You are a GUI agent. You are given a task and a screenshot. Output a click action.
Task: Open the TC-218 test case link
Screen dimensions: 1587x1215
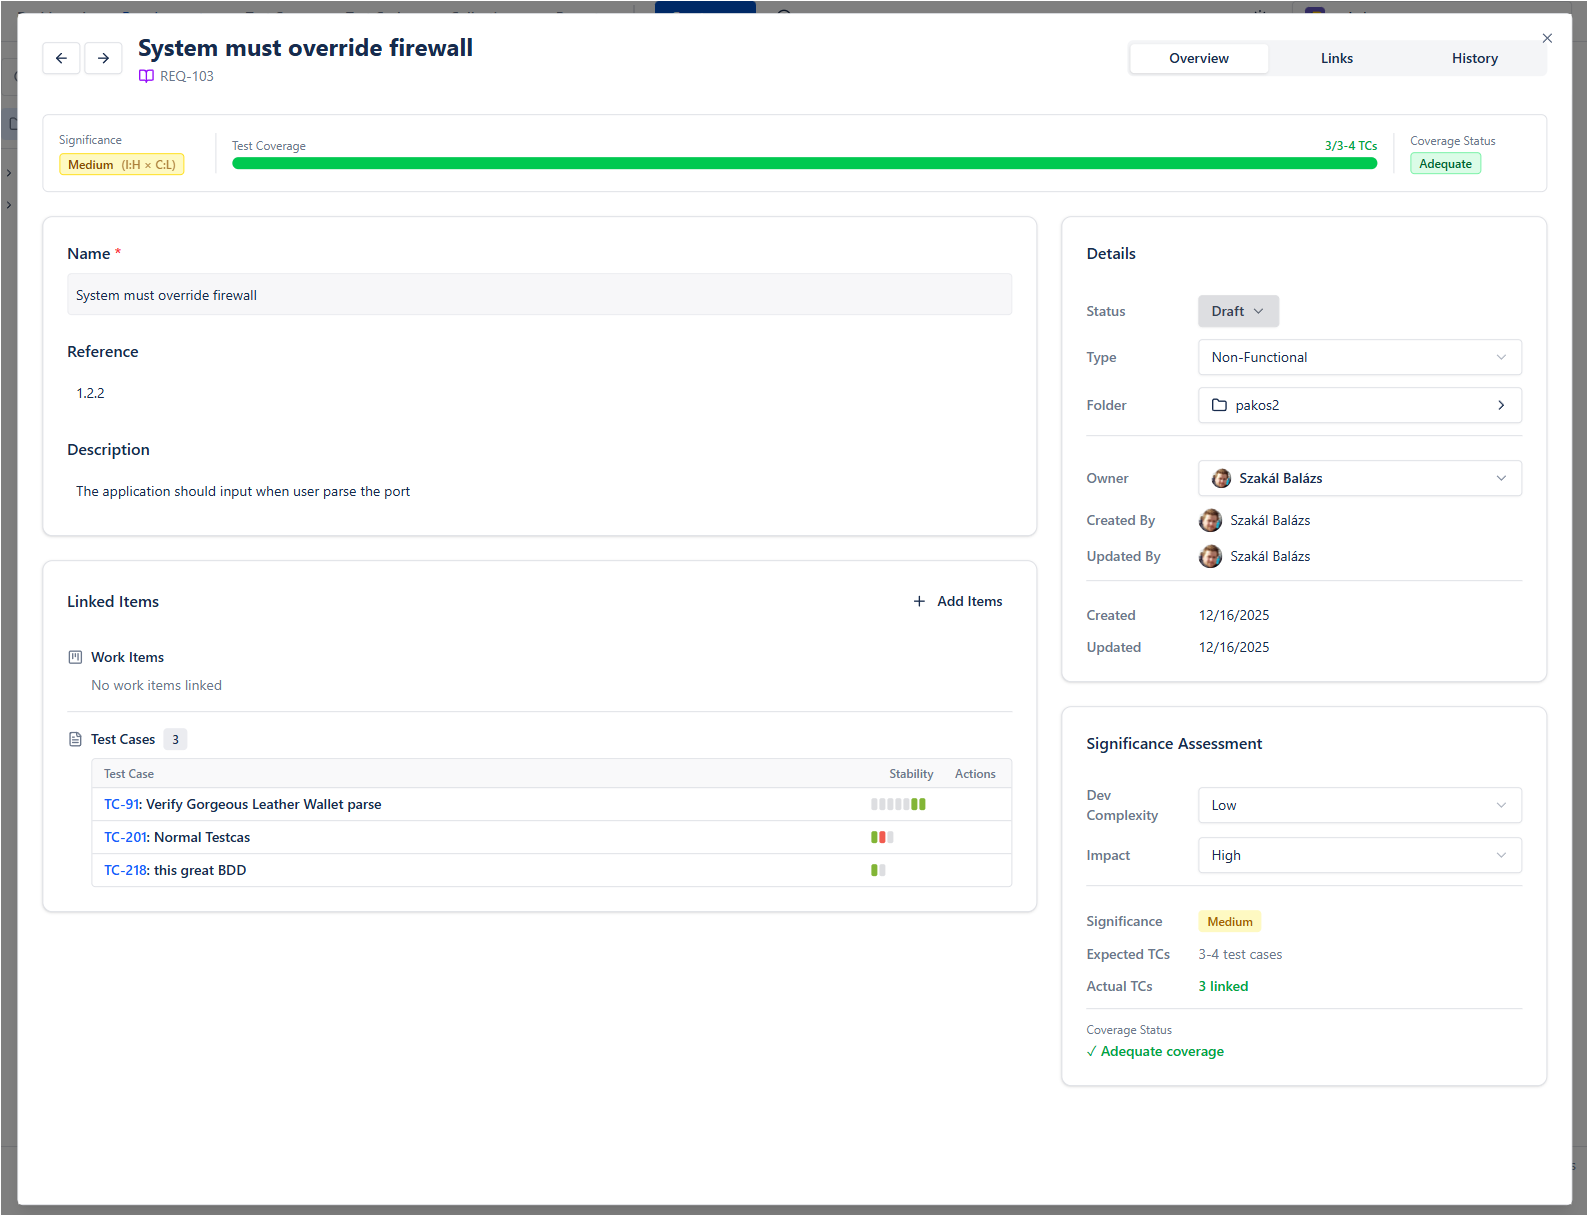[126, 870]
